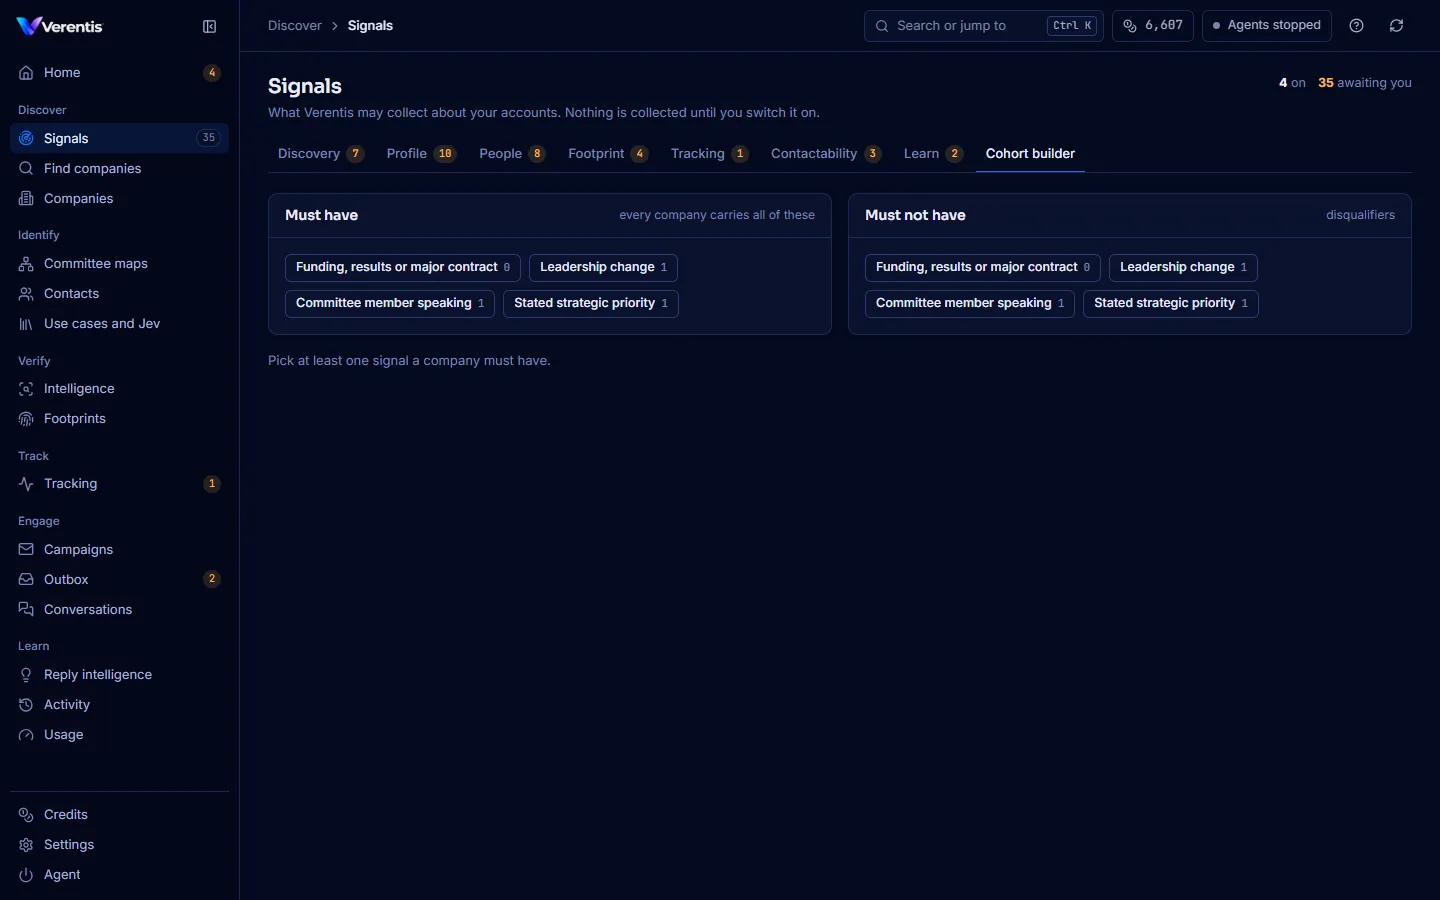Toggle Must have Funding, results or major contract
1440x900 pixels.
click(x=403, y=268)
